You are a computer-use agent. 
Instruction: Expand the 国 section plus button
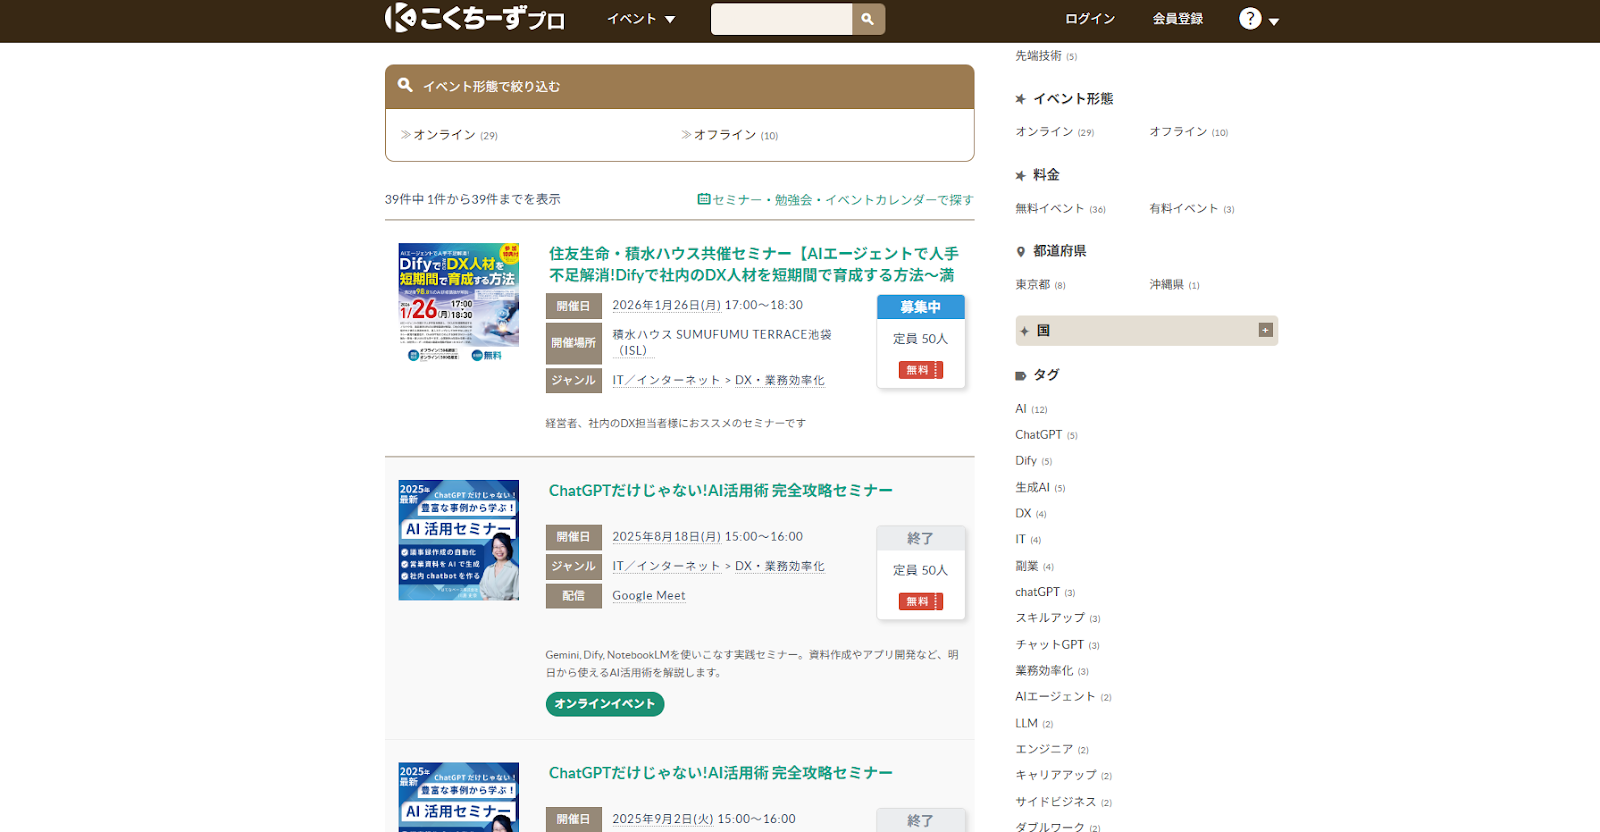(x=1265, y=330)
